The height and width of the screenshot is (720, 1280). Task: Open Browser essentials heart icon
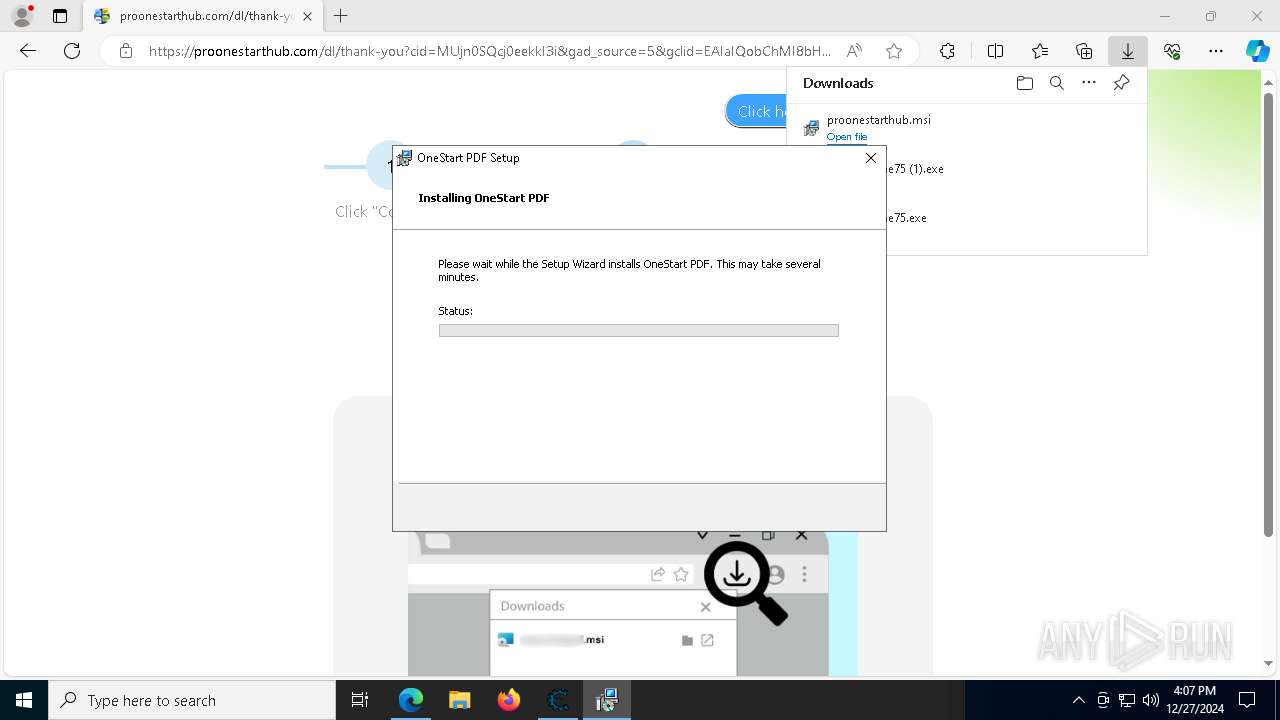[x=1172, y=51]
